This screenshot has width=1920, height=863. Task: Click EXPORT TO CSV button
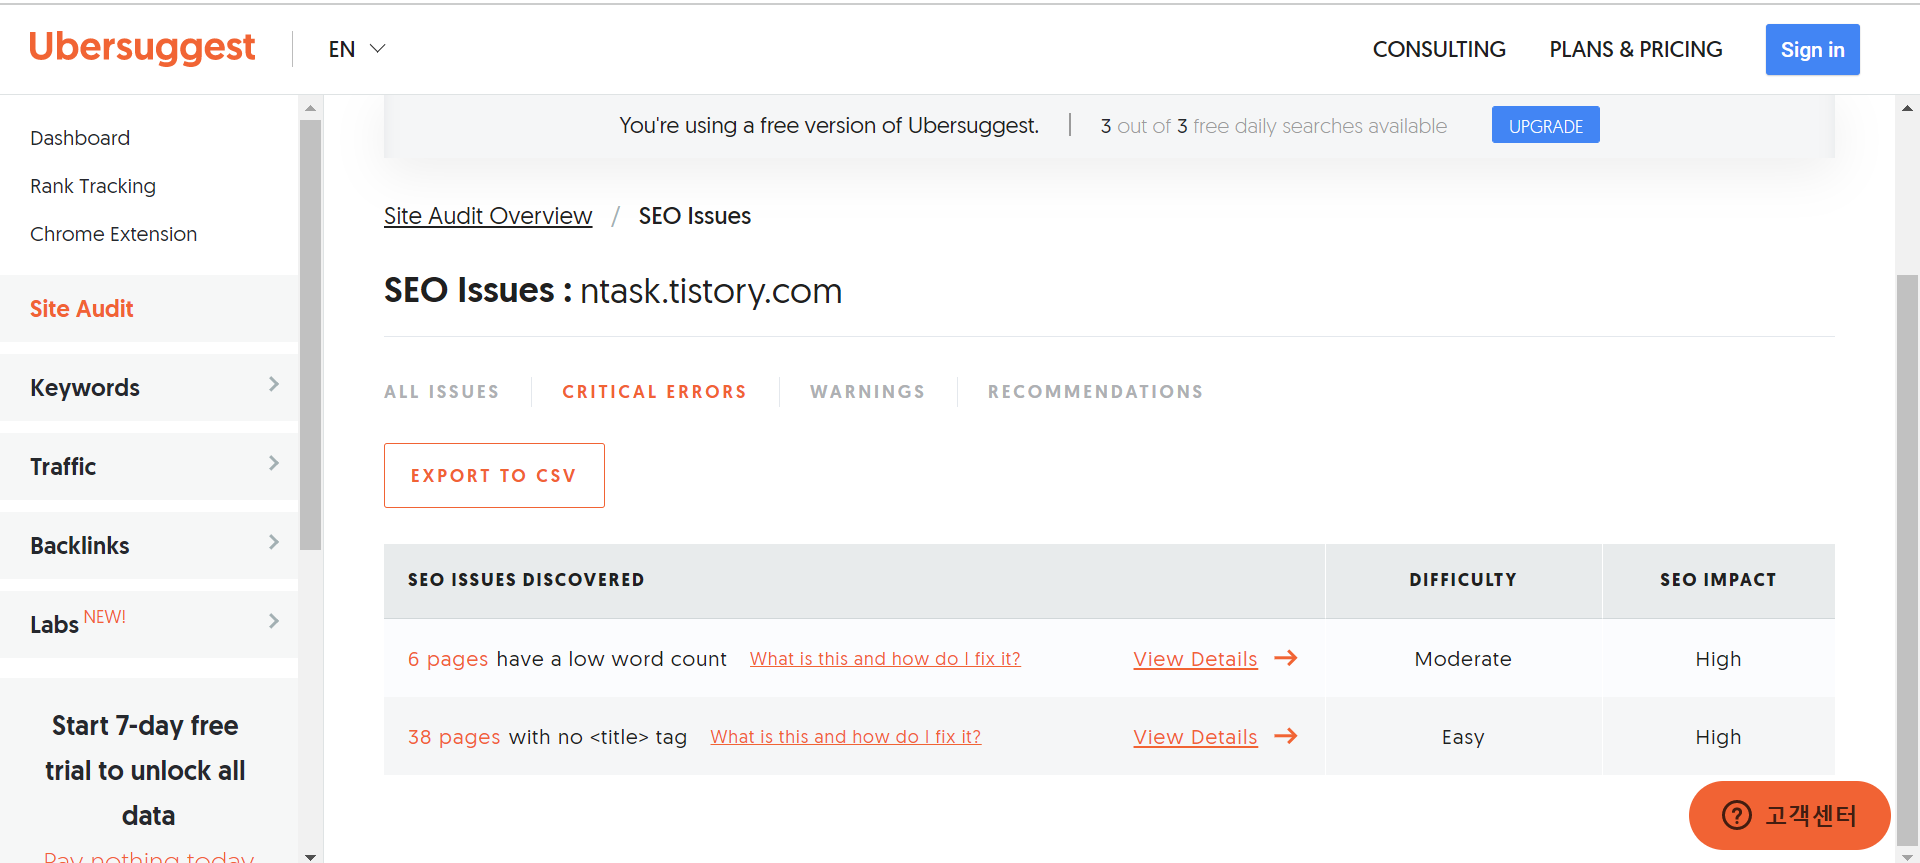(494, 475)
